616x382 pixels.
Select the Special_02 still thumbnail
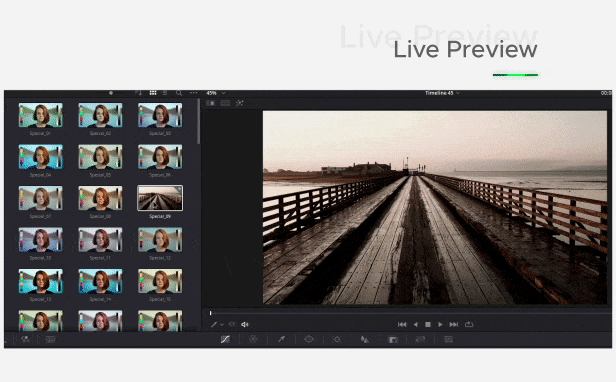pos(100,115)
